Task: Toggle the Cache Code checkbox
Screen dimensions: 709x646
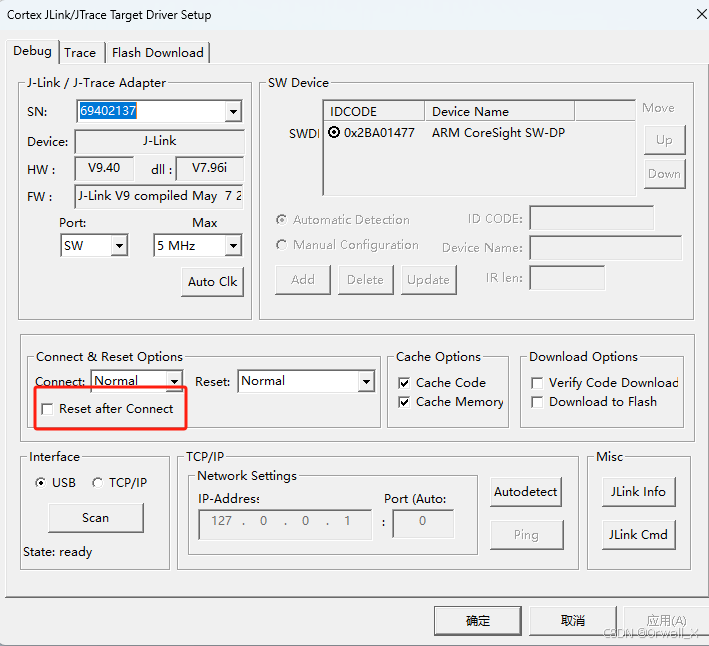Action: point(404,383)
